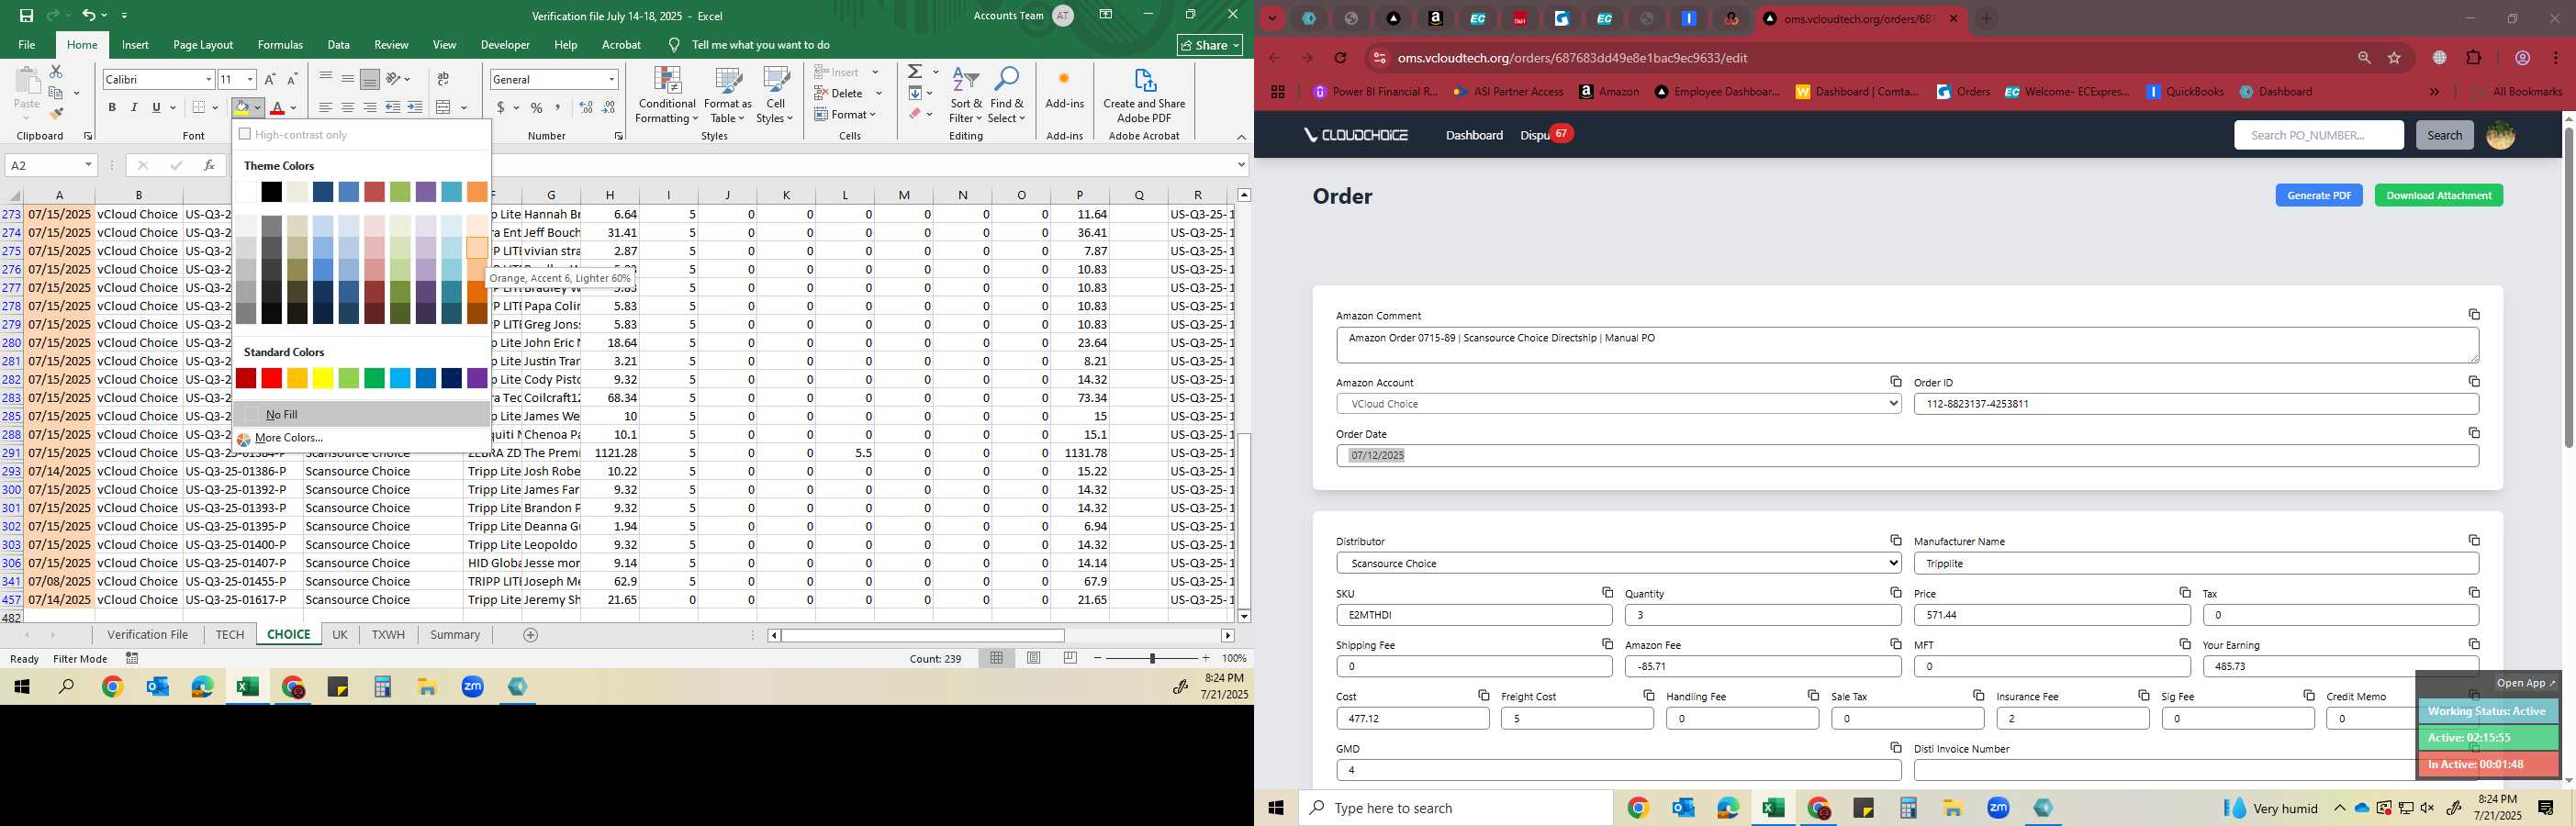
Task: Click Open App in status widget
Action: pyautogui.click(x=2525, y=683)
